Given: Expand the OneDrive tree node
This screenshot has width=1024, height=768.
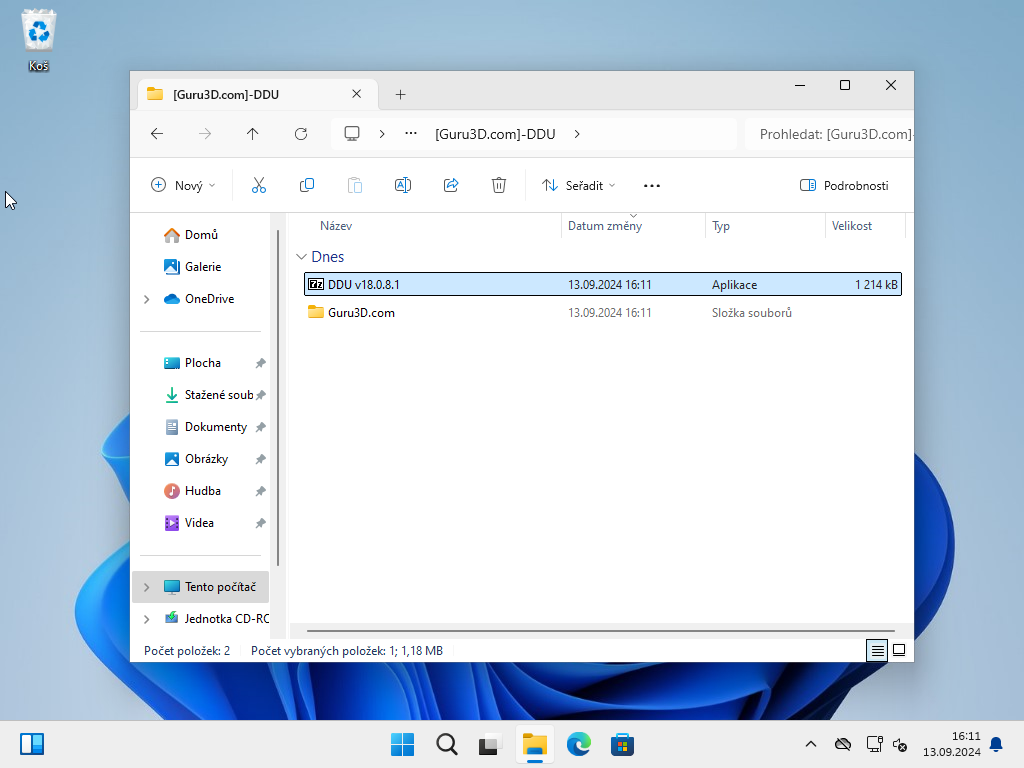Looking at the screenshot, I should click(147, 299).
